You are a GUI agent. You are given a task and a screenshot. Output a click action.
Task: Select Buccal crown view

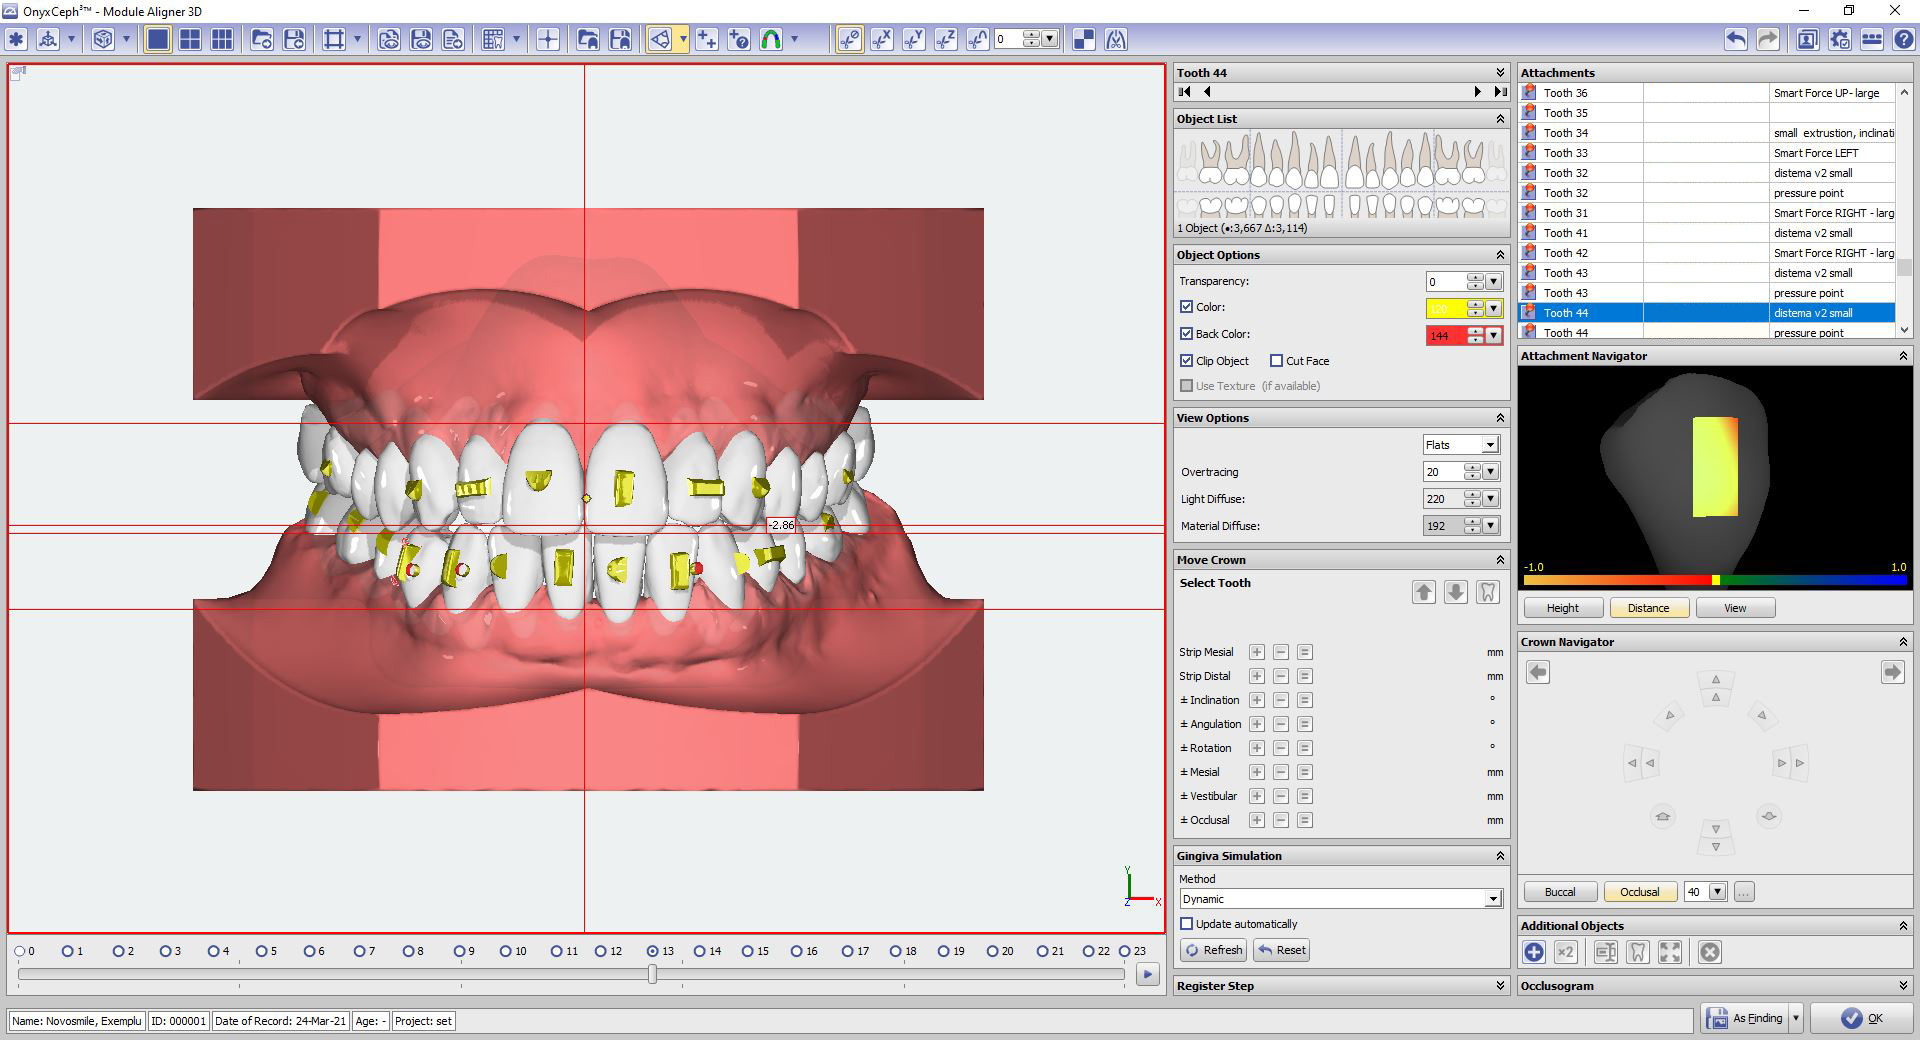pyautogui.click(x=1560, y=892)
